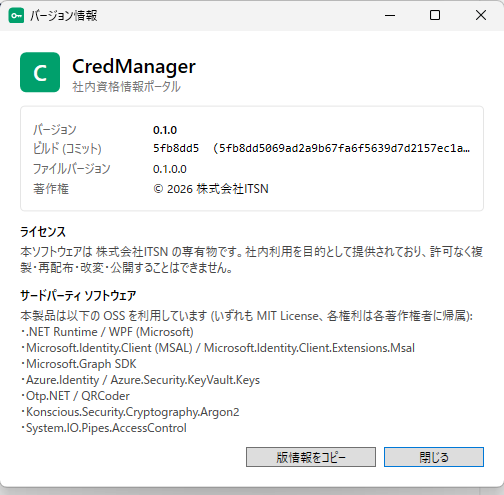This screenshot has height=495, width=504.
Task: Click the file version value 0.1.0.0
Action: click(x=170, y=169)
